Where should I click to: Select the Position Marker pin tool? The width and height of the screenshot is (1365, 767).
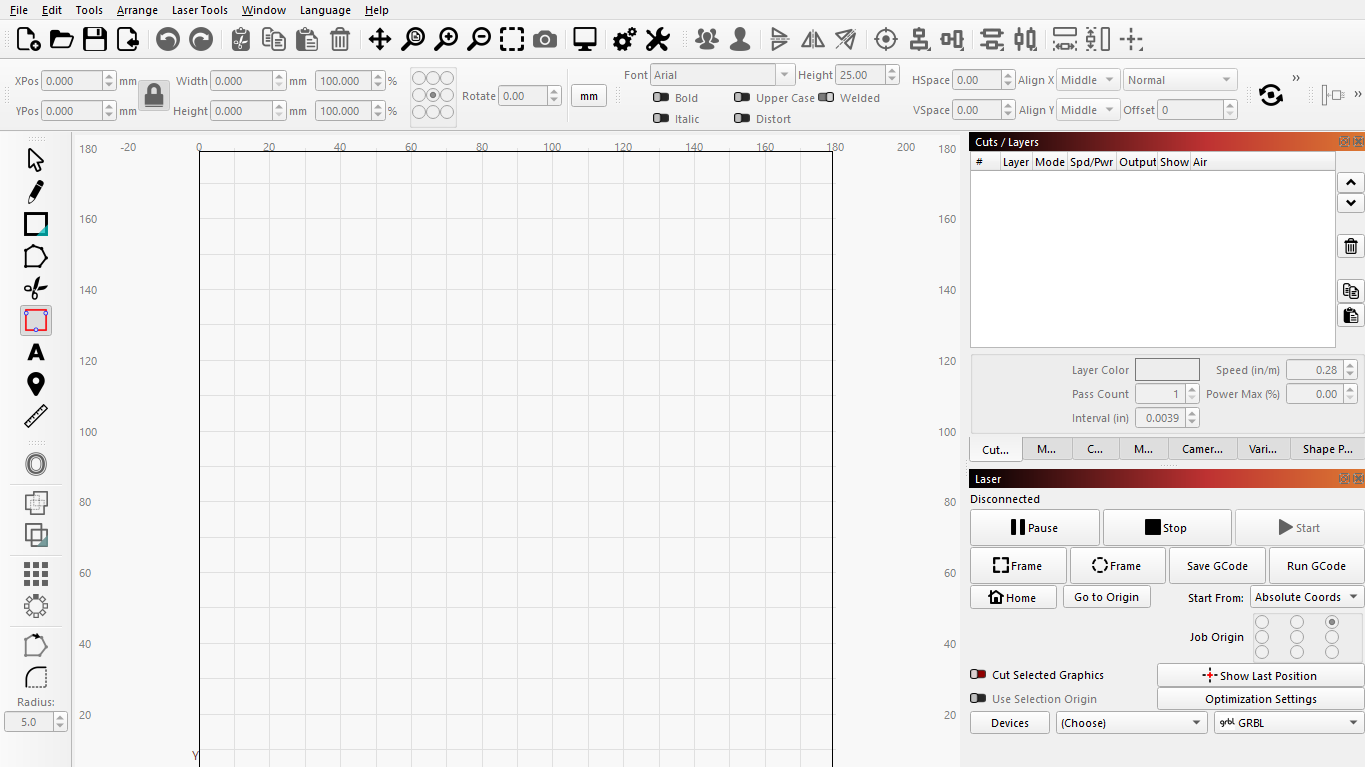pyautogui.click(x=36, y=384)
